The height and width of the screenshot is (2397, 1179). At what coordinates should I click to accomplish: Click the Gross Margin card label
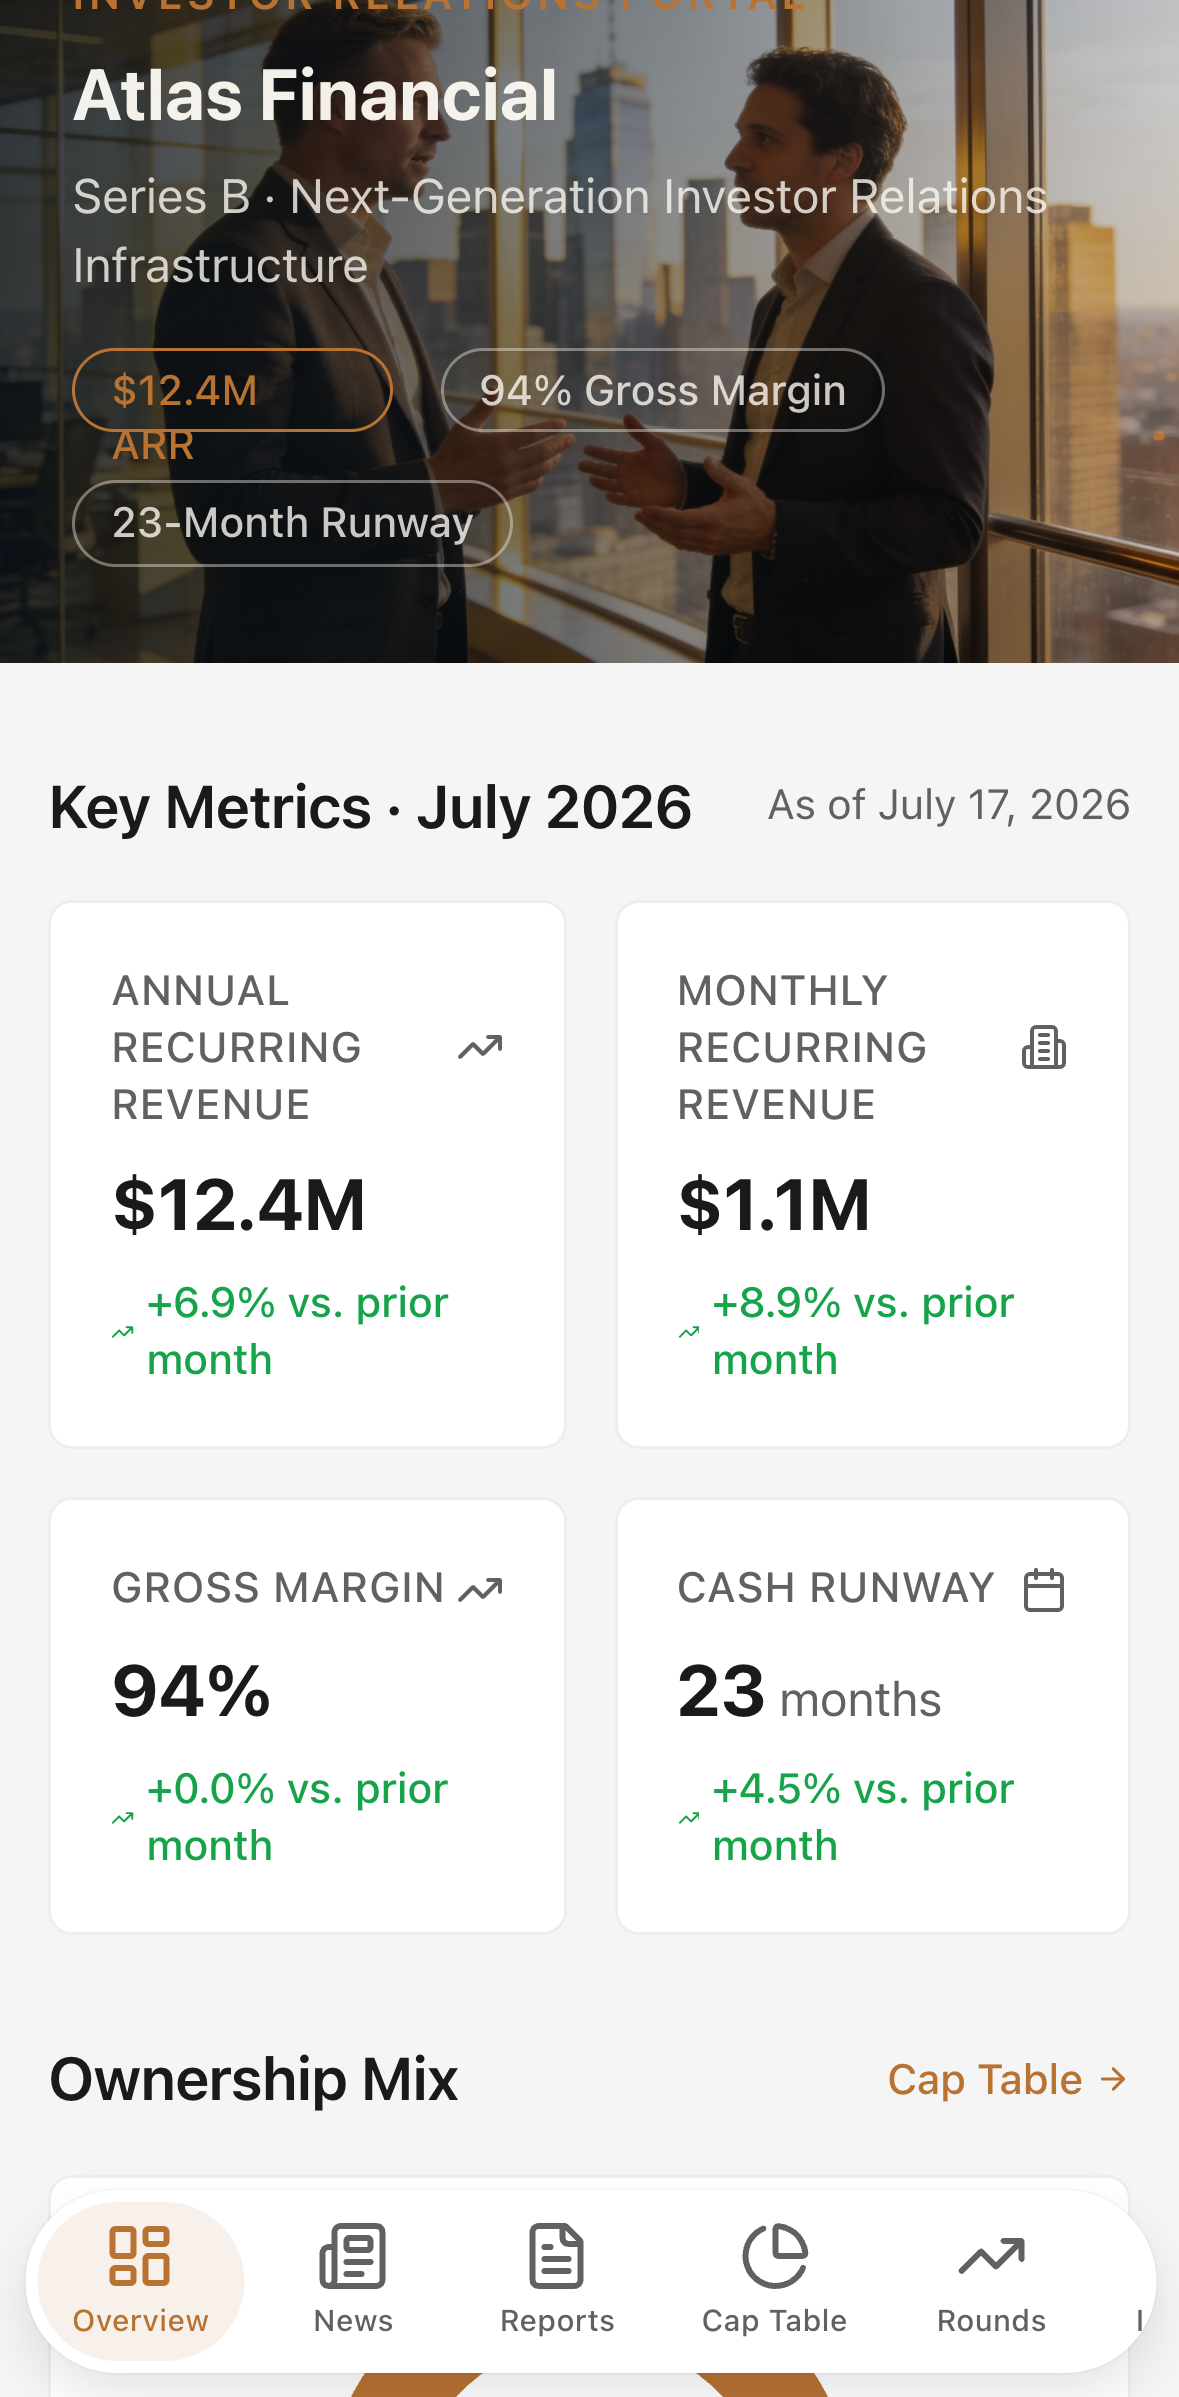278,1588
